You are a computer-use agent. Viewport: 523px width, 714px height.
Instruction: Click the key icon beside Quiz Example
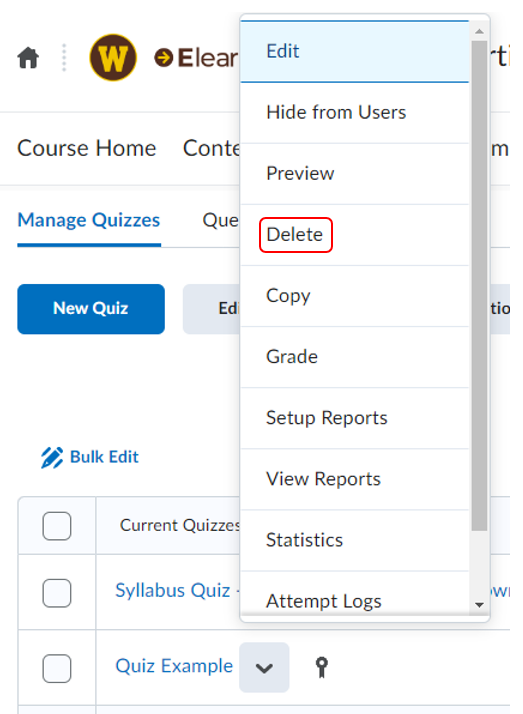tap(322, 667)
